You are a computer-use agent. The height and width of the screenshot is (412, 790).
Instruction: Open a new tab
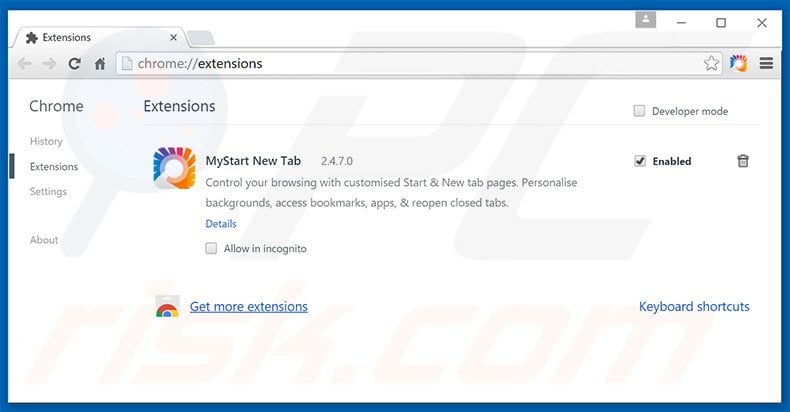(x=201, y=38)
